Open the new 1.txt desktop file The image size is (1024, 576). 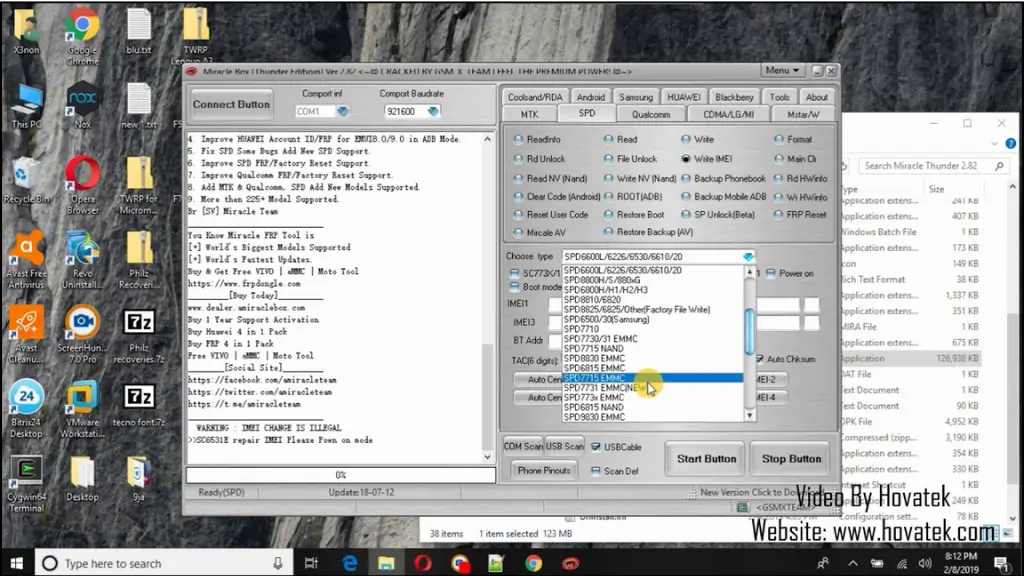point(138,106)
